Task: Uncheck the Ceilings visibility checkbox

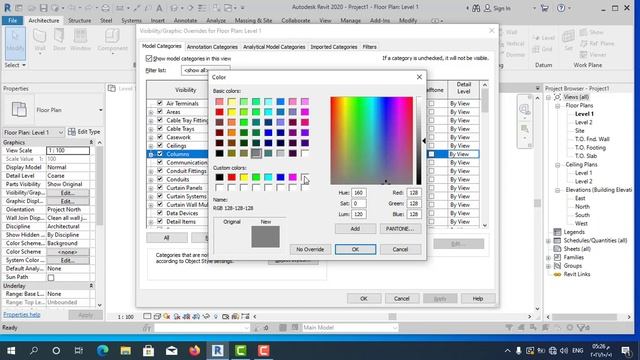Action: pos(160,145)
